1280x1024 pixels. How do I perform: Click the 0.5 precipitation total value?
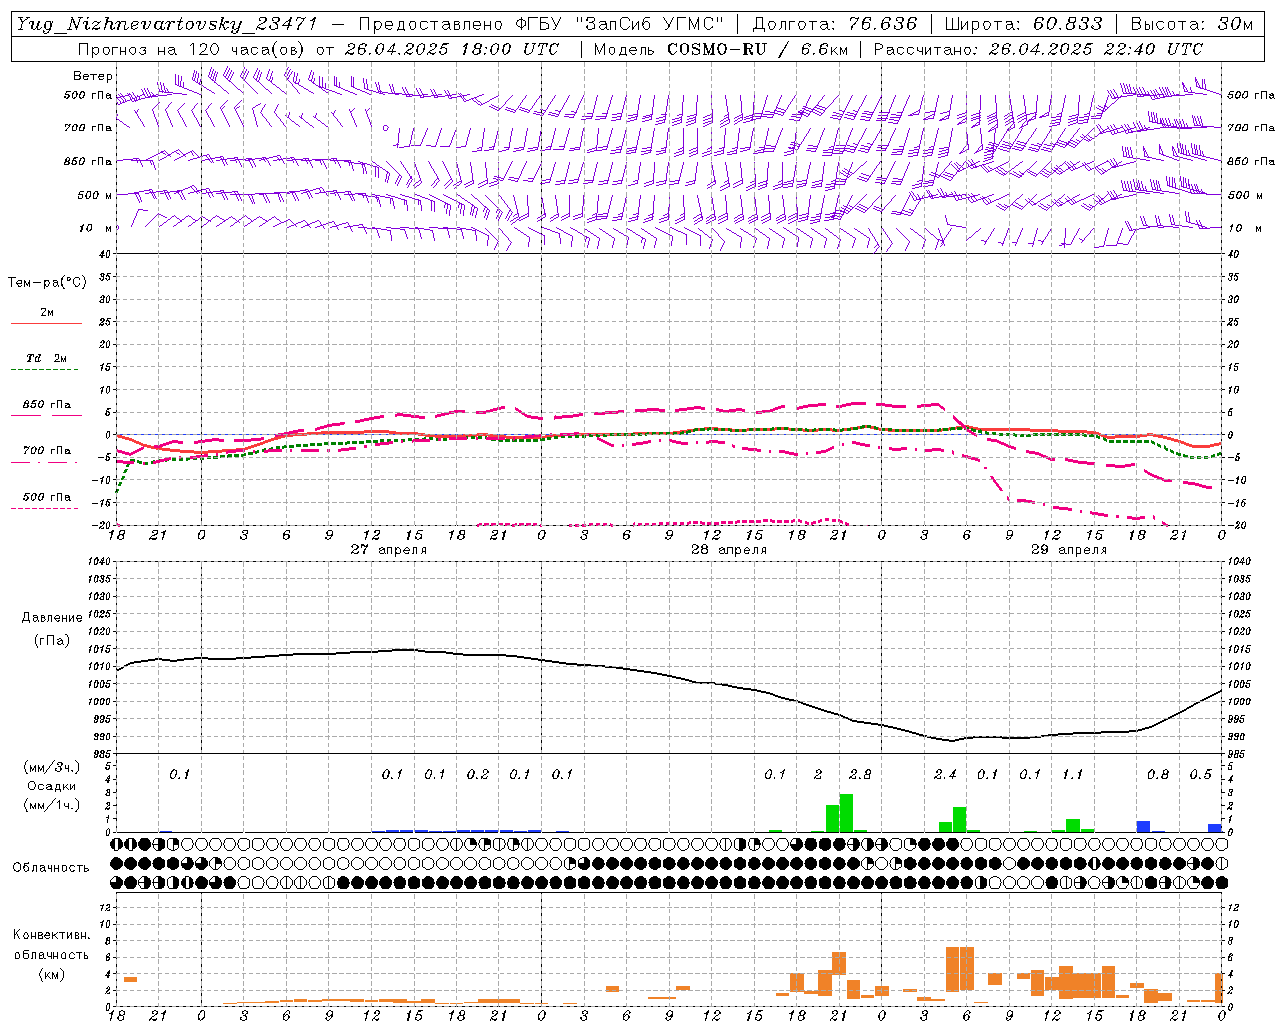coord(1200,775)
